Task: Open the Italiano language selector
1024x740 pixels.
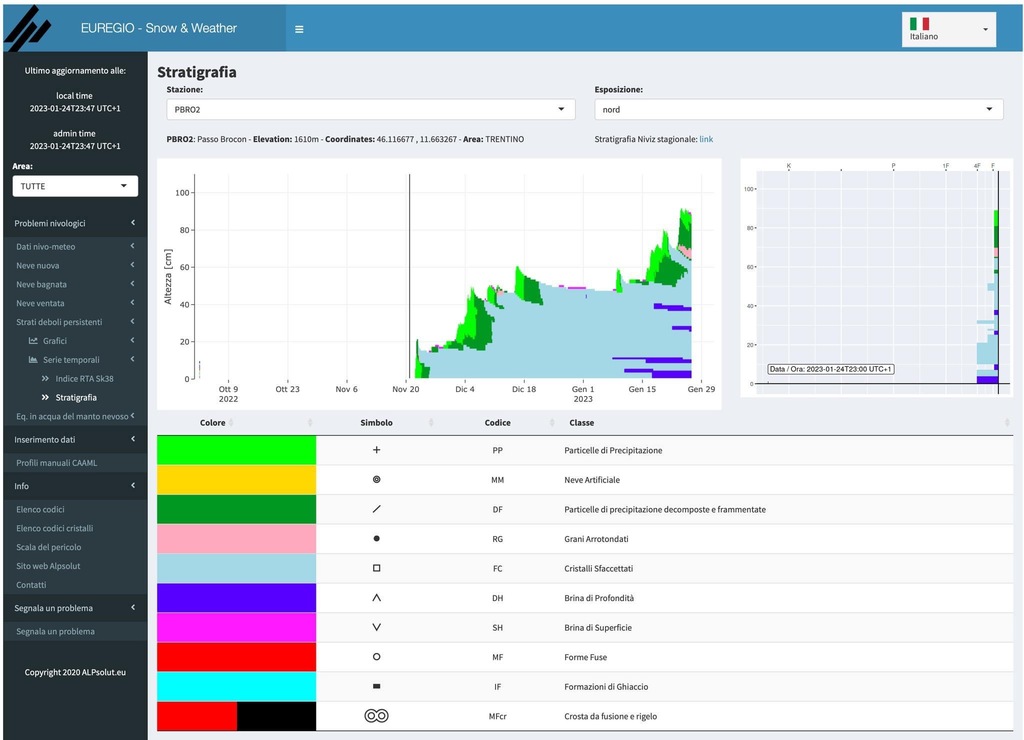Action: click(x=949, y=30)
